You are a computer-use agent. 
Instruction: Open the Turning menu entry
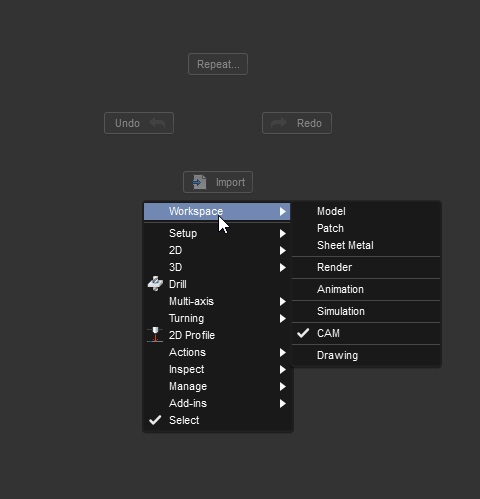point(218,318)
